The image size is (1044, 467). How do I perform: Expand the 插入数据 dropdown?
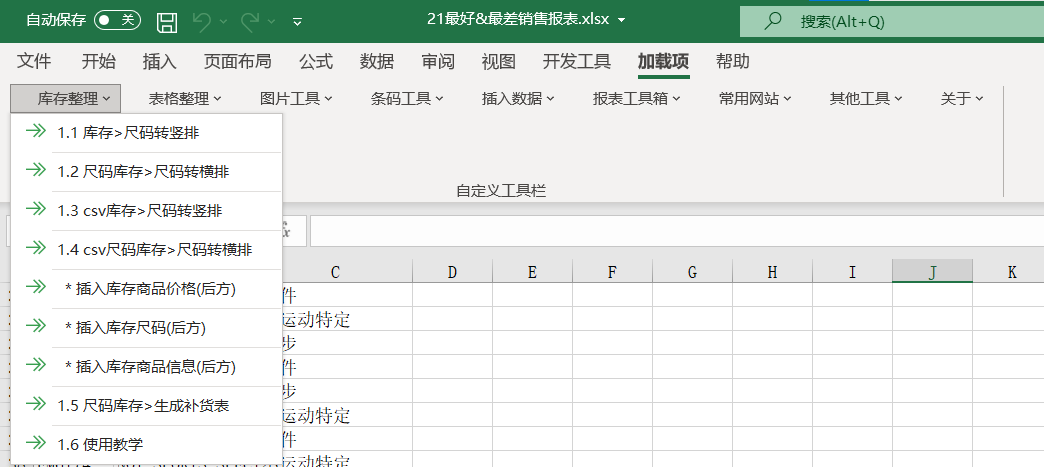(518, 99)
